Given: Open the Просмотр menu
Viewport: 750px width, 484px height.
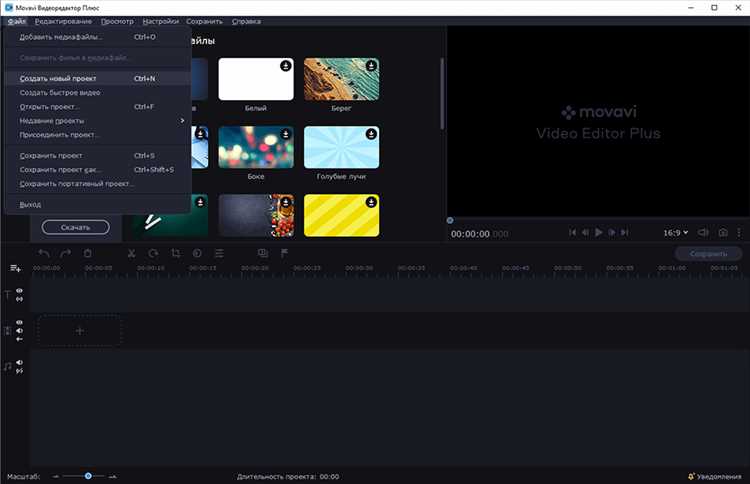Looking at the screenshot, I should [x=117, y=22].
